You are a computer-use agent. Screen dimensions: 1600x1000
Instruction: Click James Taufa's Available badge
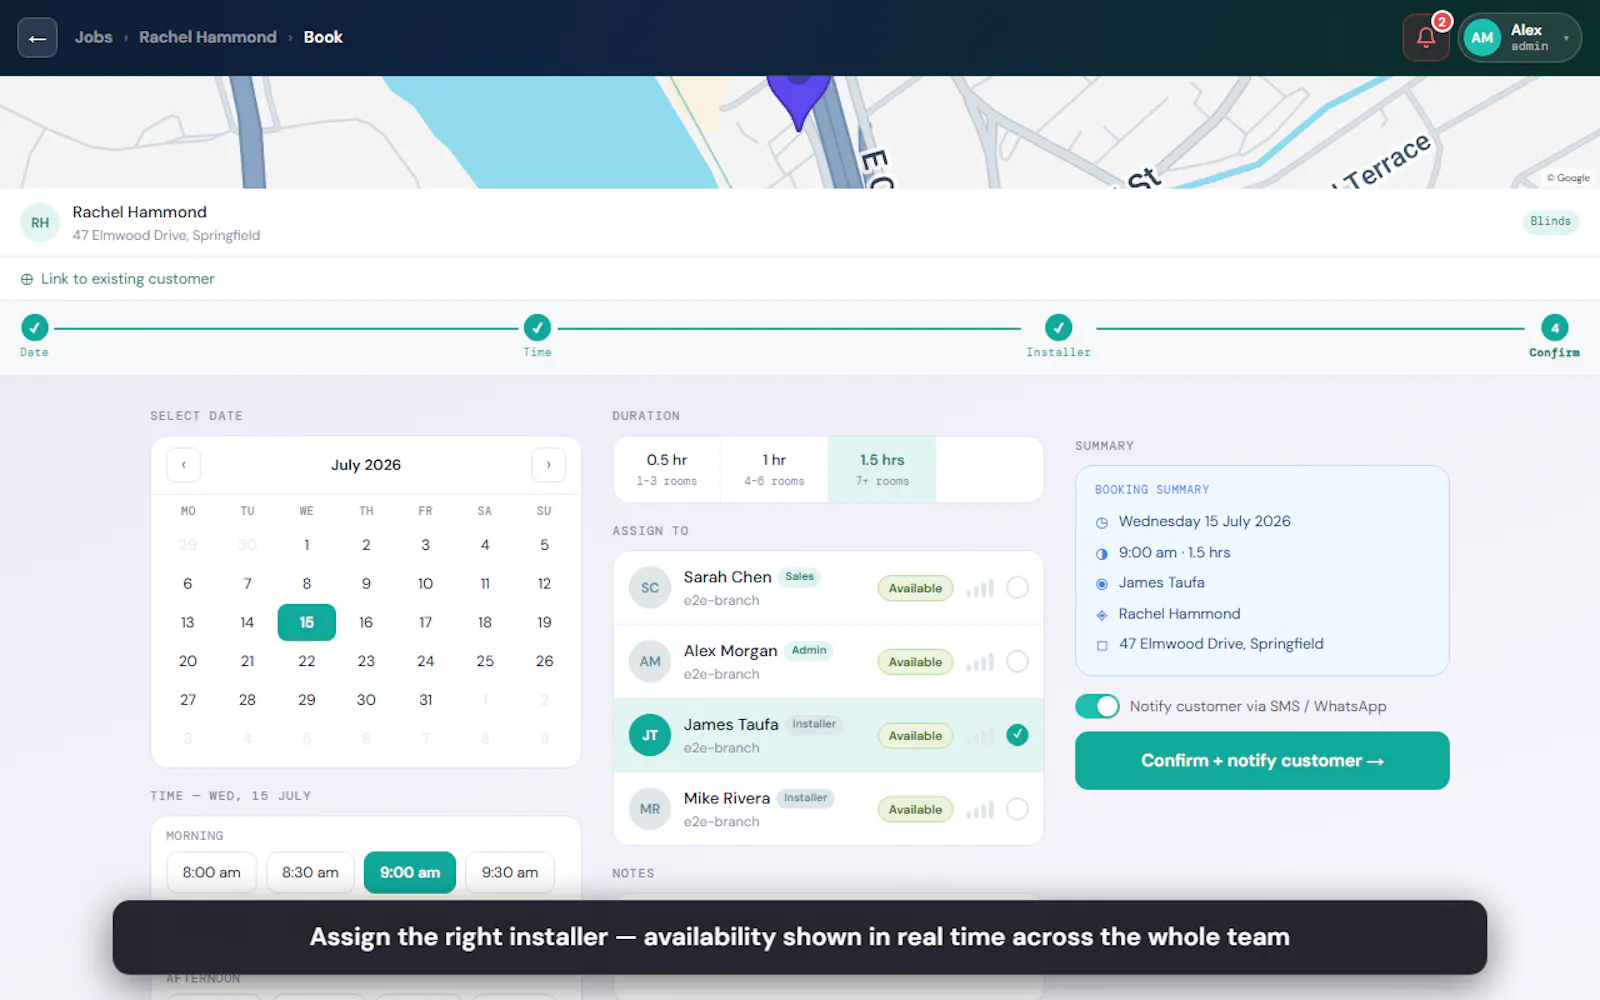click(915, 736)
